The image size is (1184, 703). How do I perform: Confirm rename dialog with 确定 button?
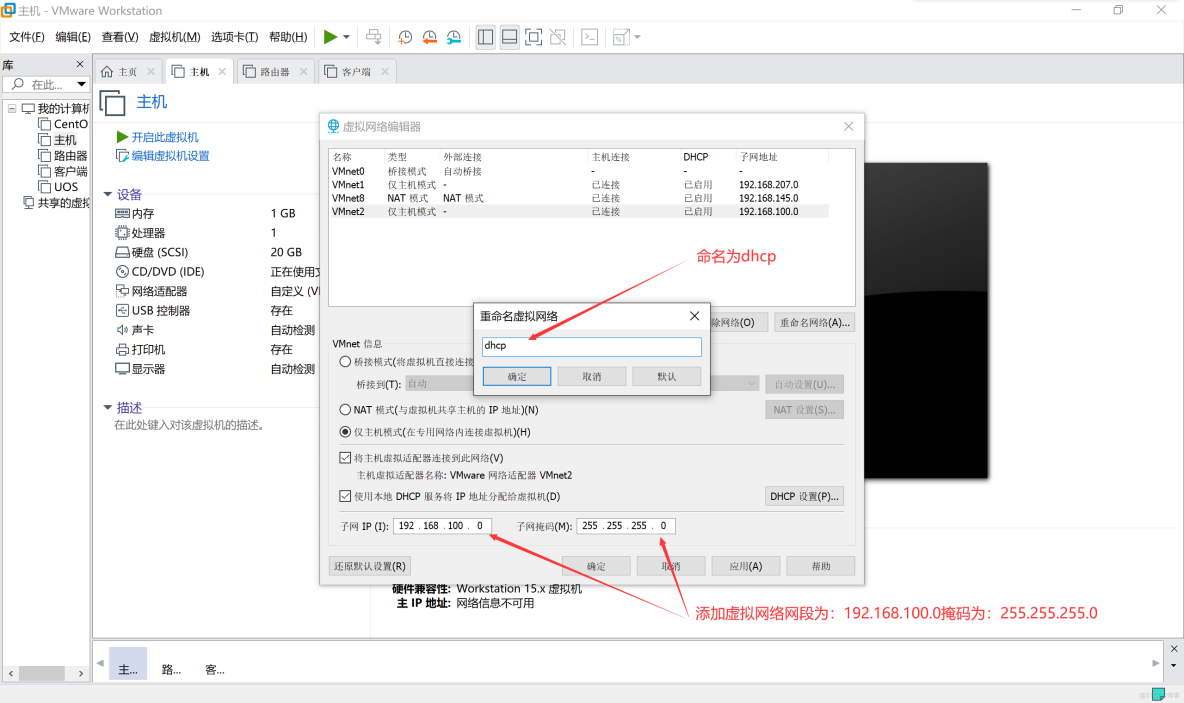click(x=516, y=376)
